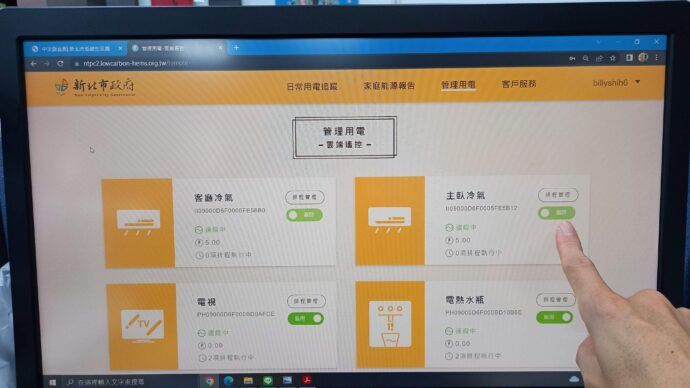Screen dimensions: 690x388
Task: Click the 排程管理 button for 客廳冷氣
Action: click(x=305, y=197)
